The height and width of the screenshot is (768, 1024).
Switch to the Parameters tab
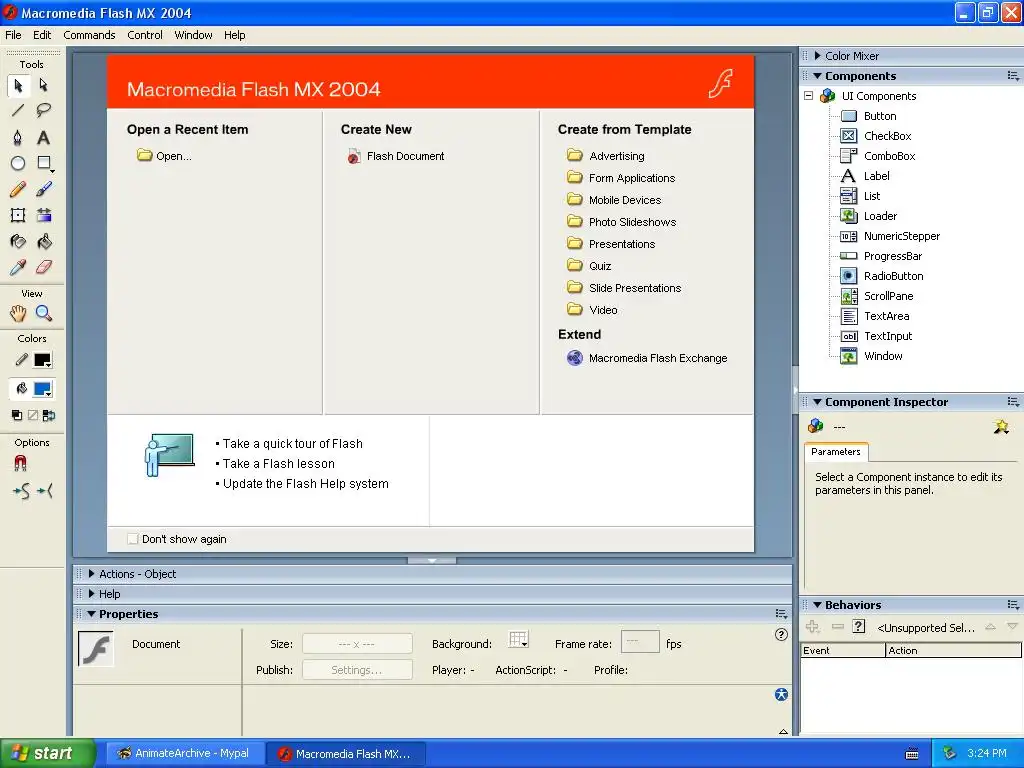click(836, 452)
